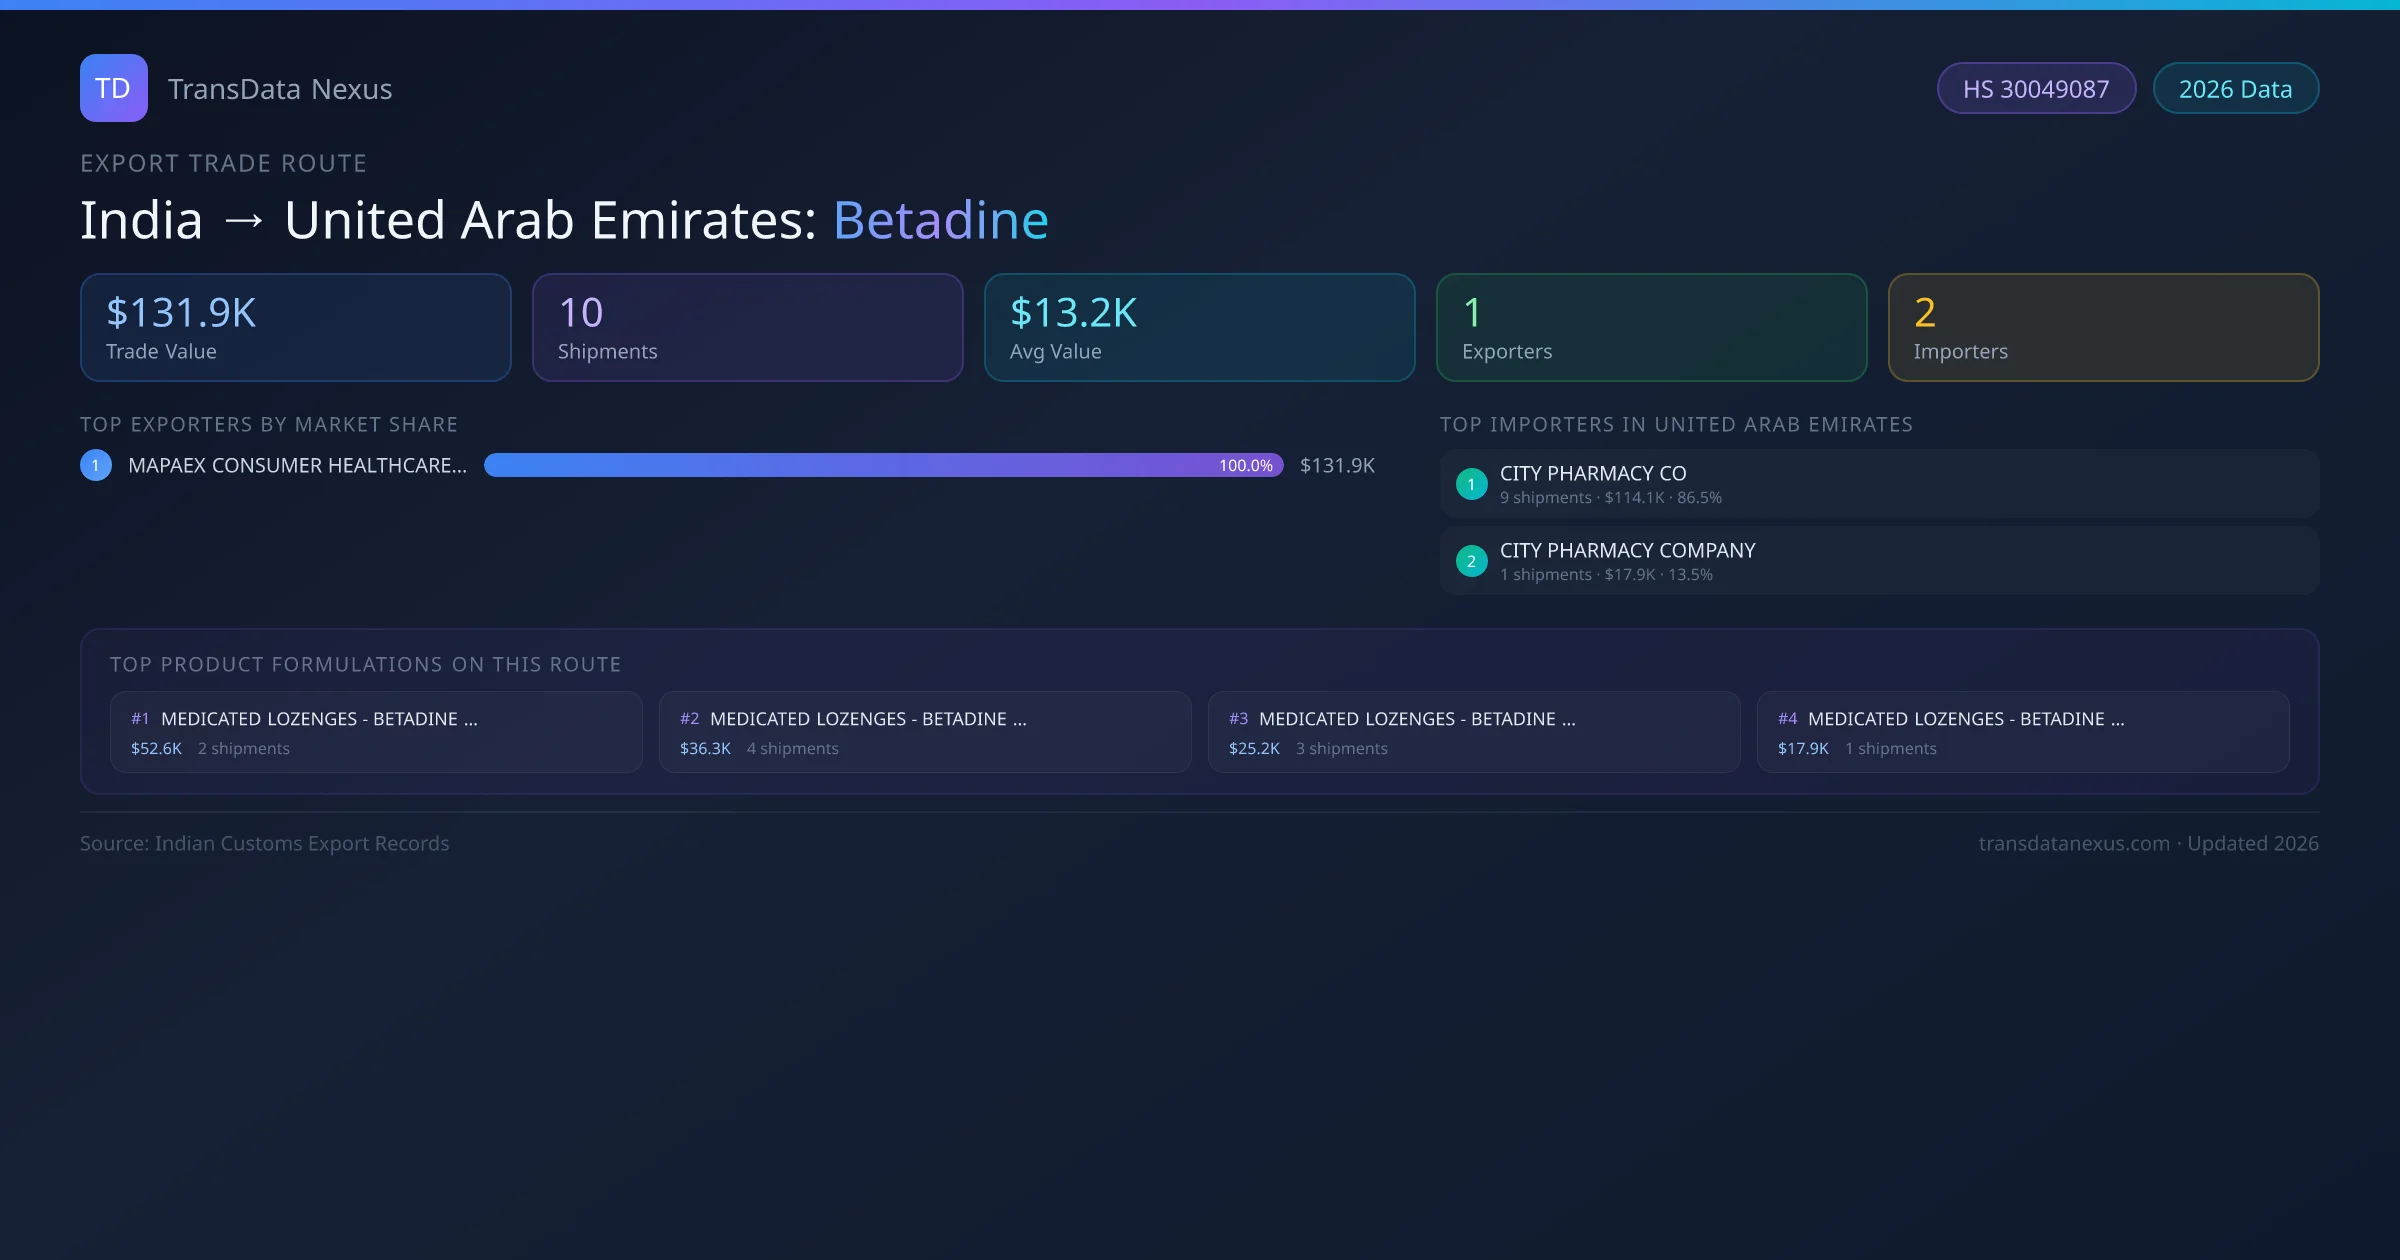Open the 2 Importers stat card

(2103, 327)
